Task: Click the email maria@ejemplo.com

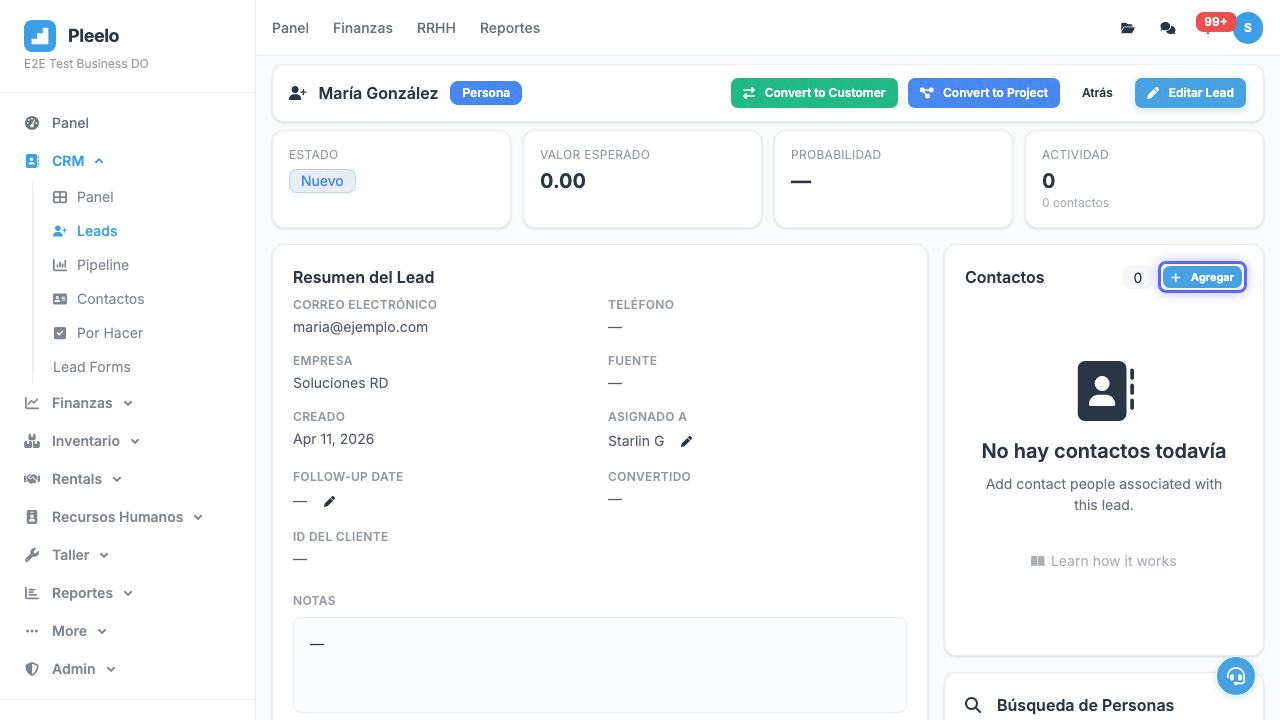Action: pos(360,327)
